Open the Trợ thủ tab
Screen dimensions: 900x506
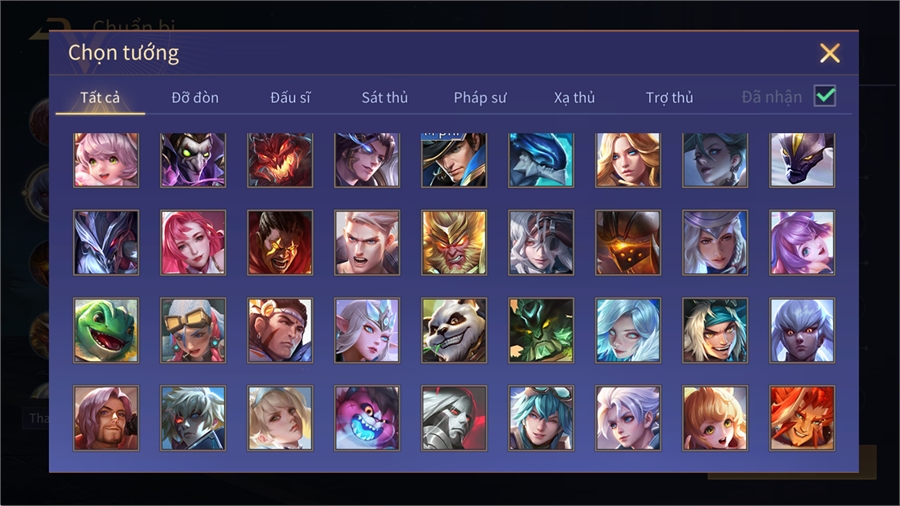click(x=669, y=98)
